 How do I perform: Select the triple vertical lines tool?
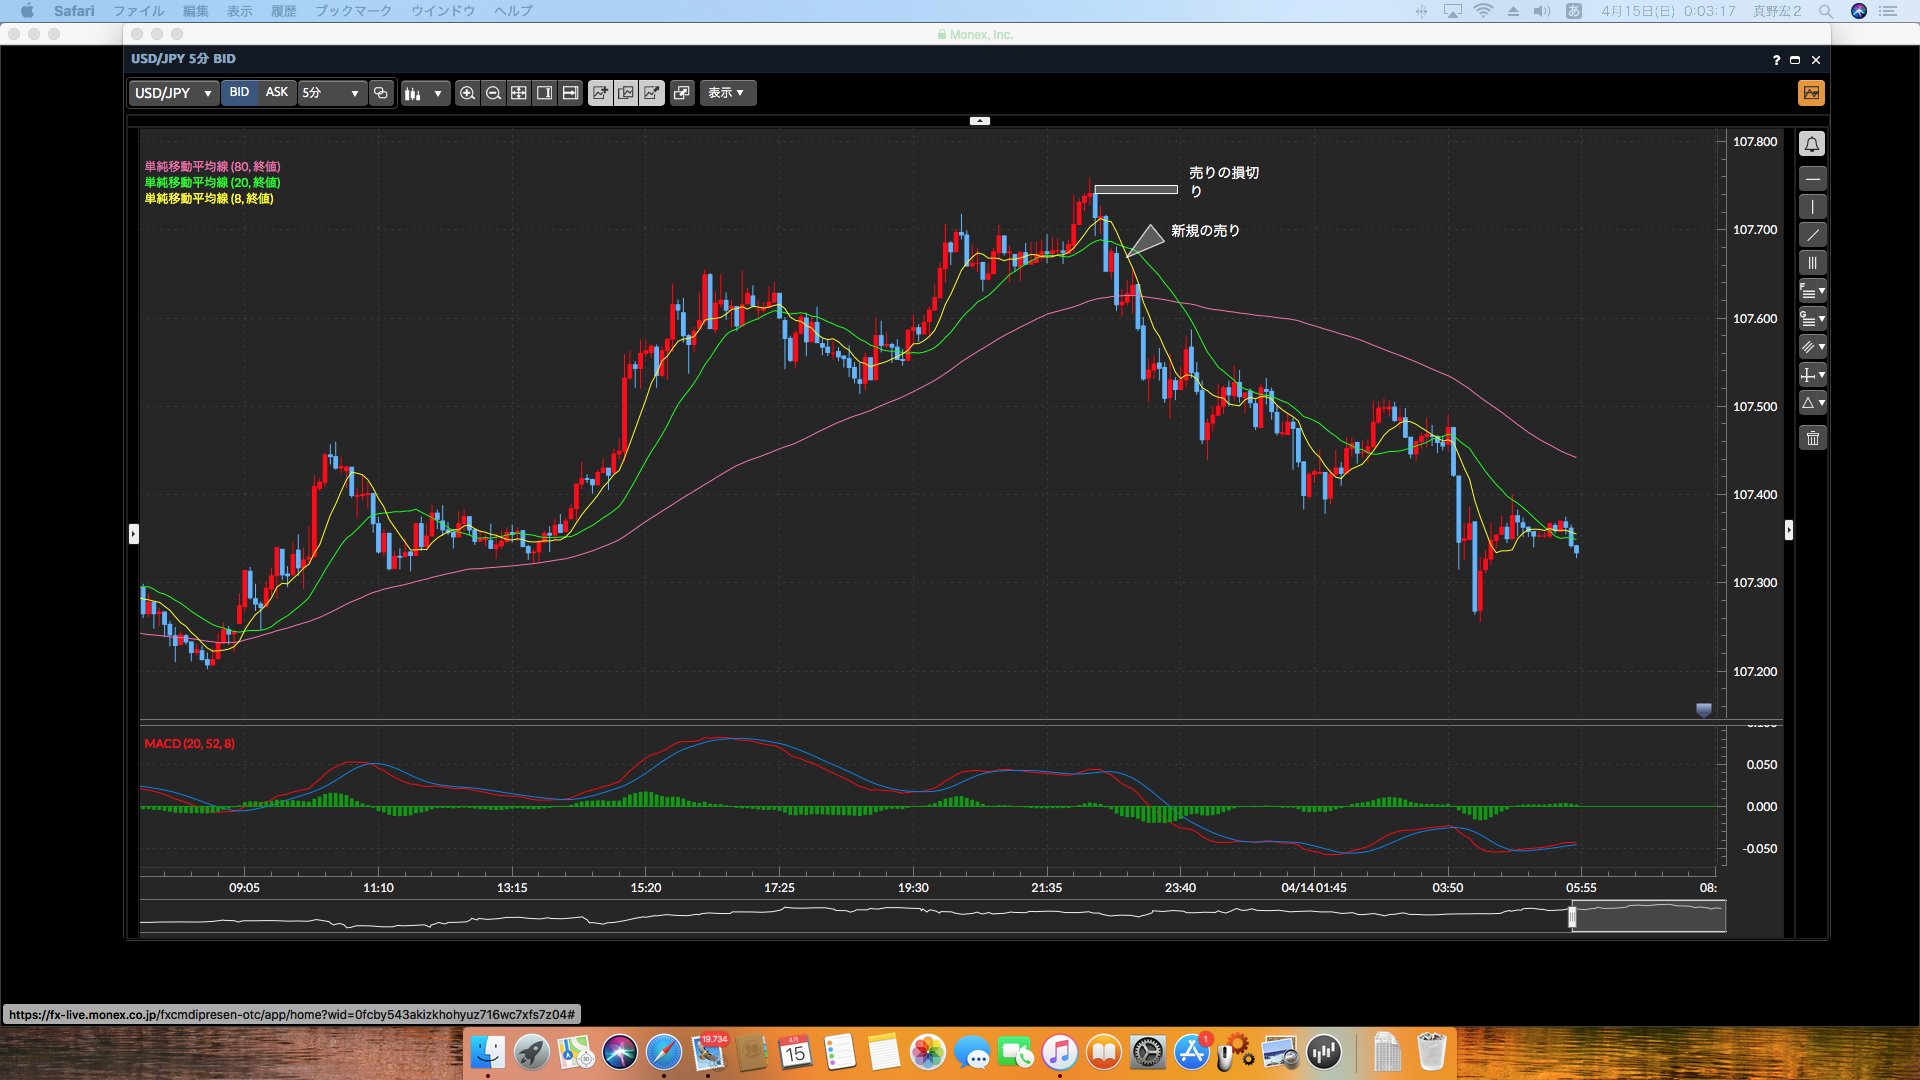point(1812,263)
